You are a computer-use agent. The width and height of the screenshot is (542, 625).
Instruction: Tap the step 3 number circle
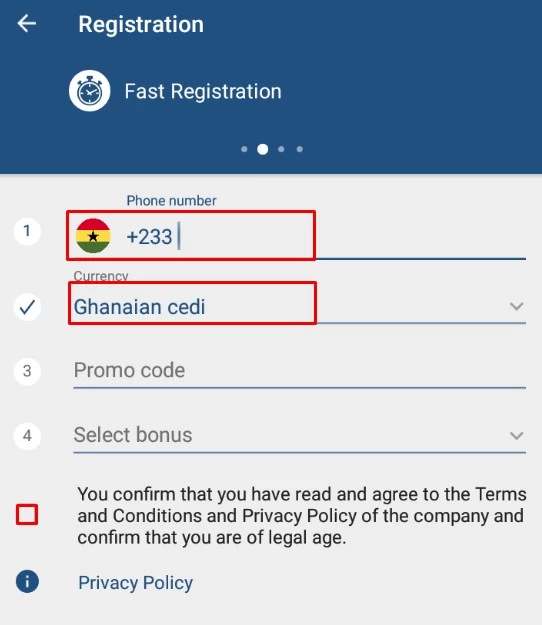click(27, 371)
